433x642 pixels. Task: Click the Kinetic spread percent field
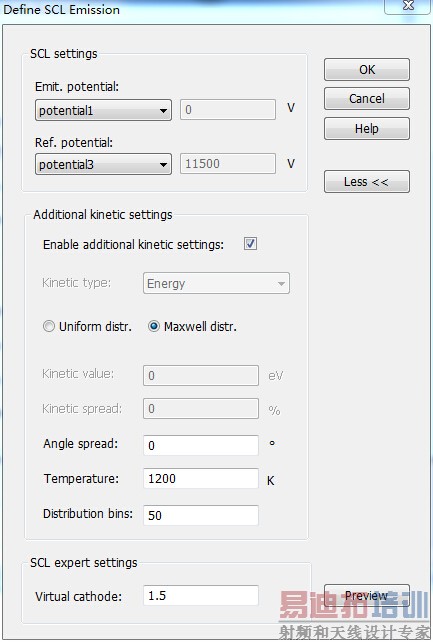[x=201, y=409]
